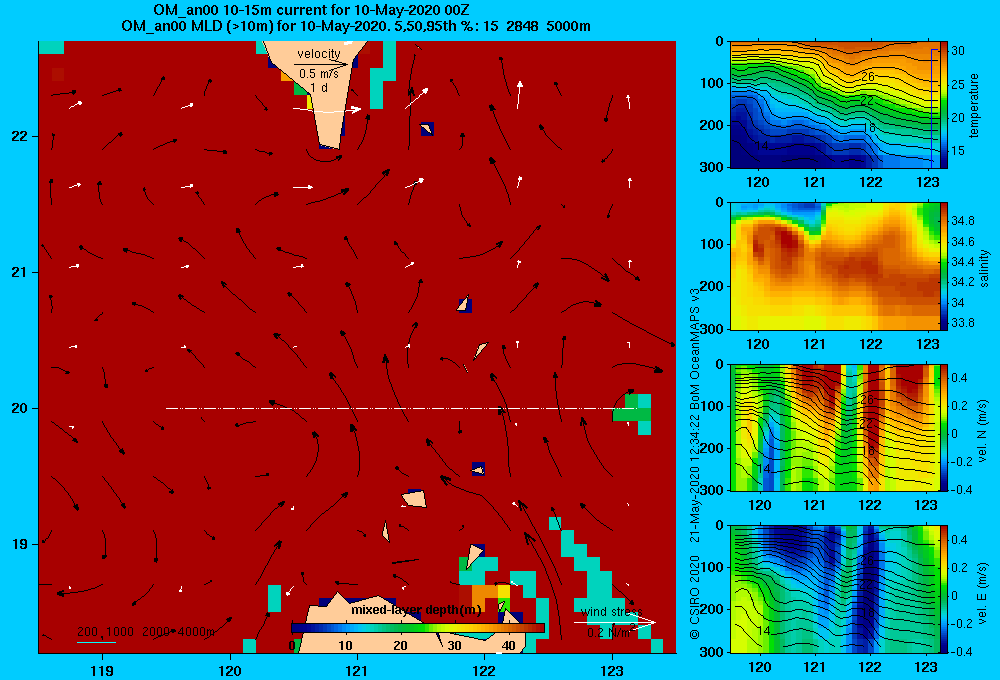Click the 'velocity' legend label
The width and height of the screenshot is (1000, 680).
click(x=319, y=54)
